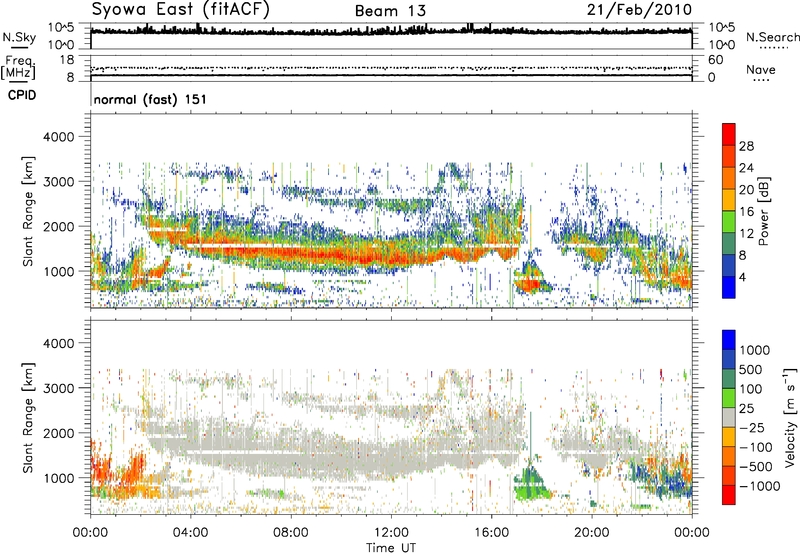
Task: Pick the bright green segment of Velocity colorbar
Action: click(x=729, y=398)
